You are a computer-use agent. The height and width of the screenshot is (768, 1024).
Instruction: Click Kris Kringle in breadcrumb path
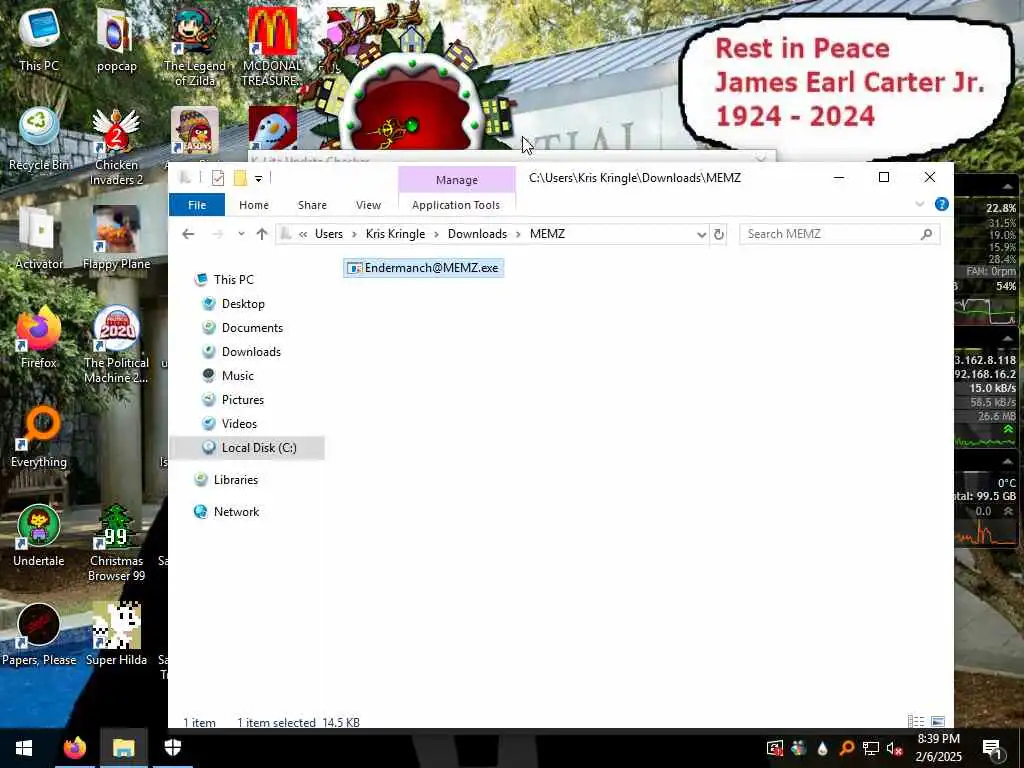point(395,234)
